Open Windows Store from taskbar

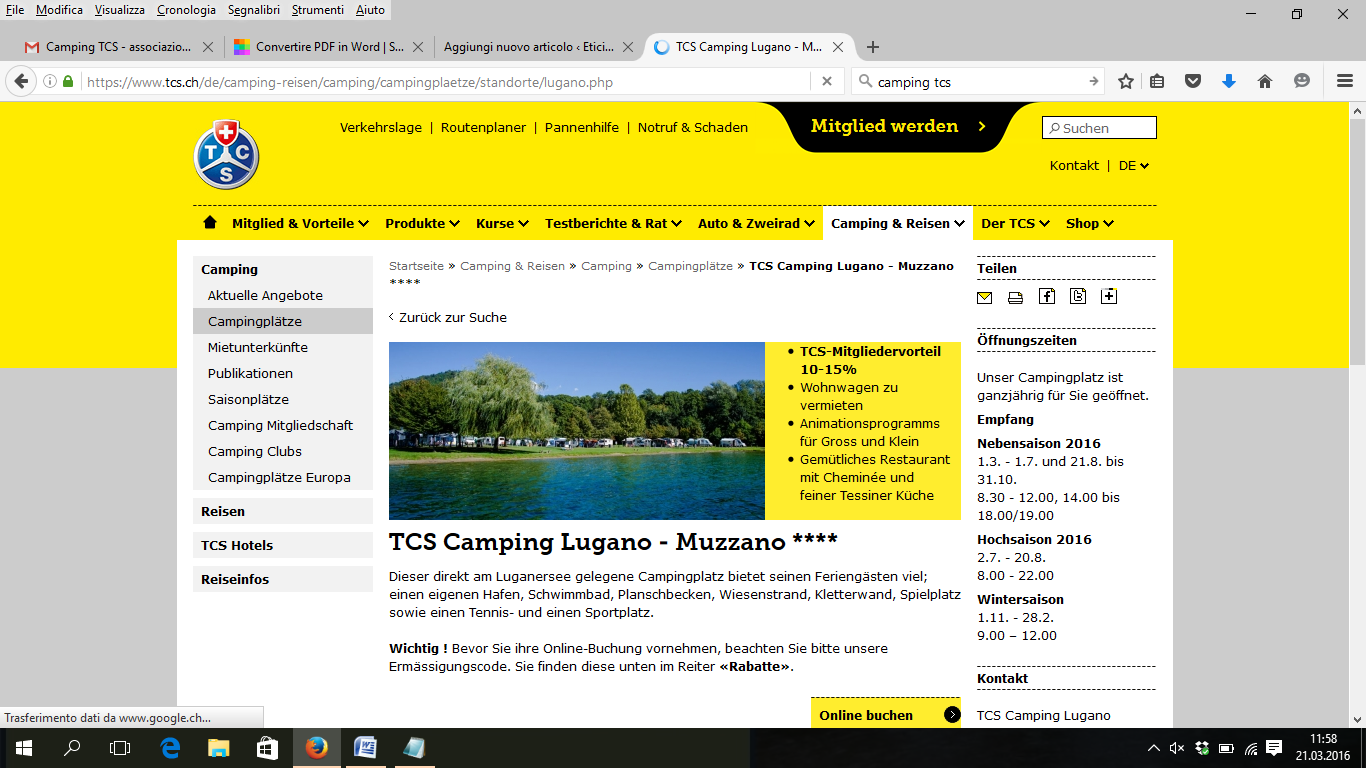(267, 747)
